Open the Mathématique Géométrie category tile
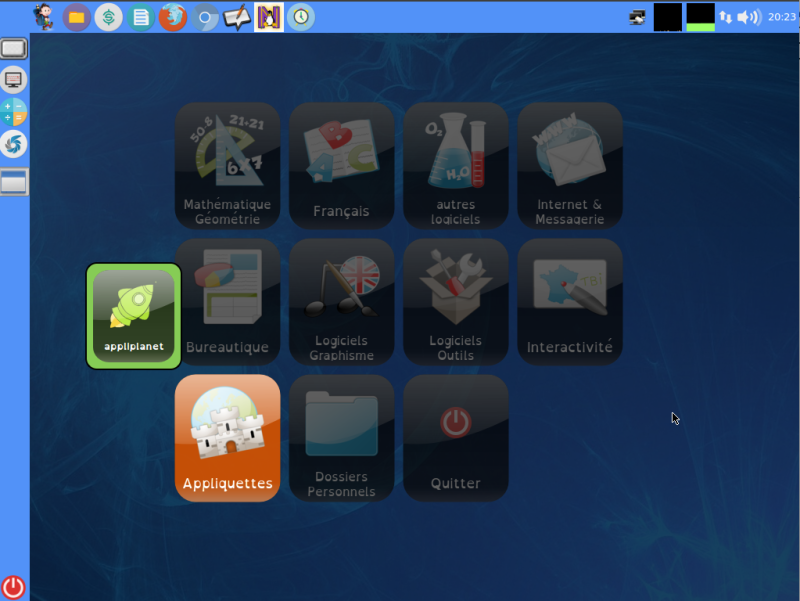Screen dimensions: 800x601 coord(228,166)
